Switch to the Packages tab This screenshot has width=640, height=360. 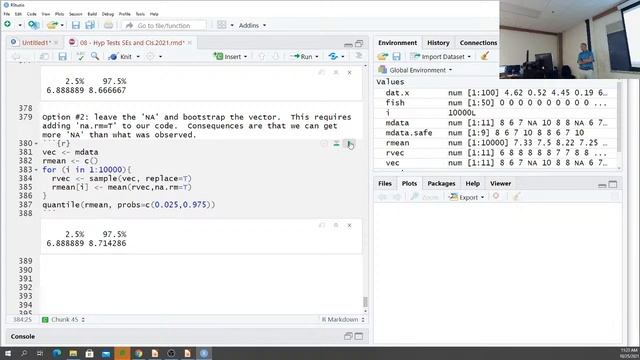pos(441,184)
